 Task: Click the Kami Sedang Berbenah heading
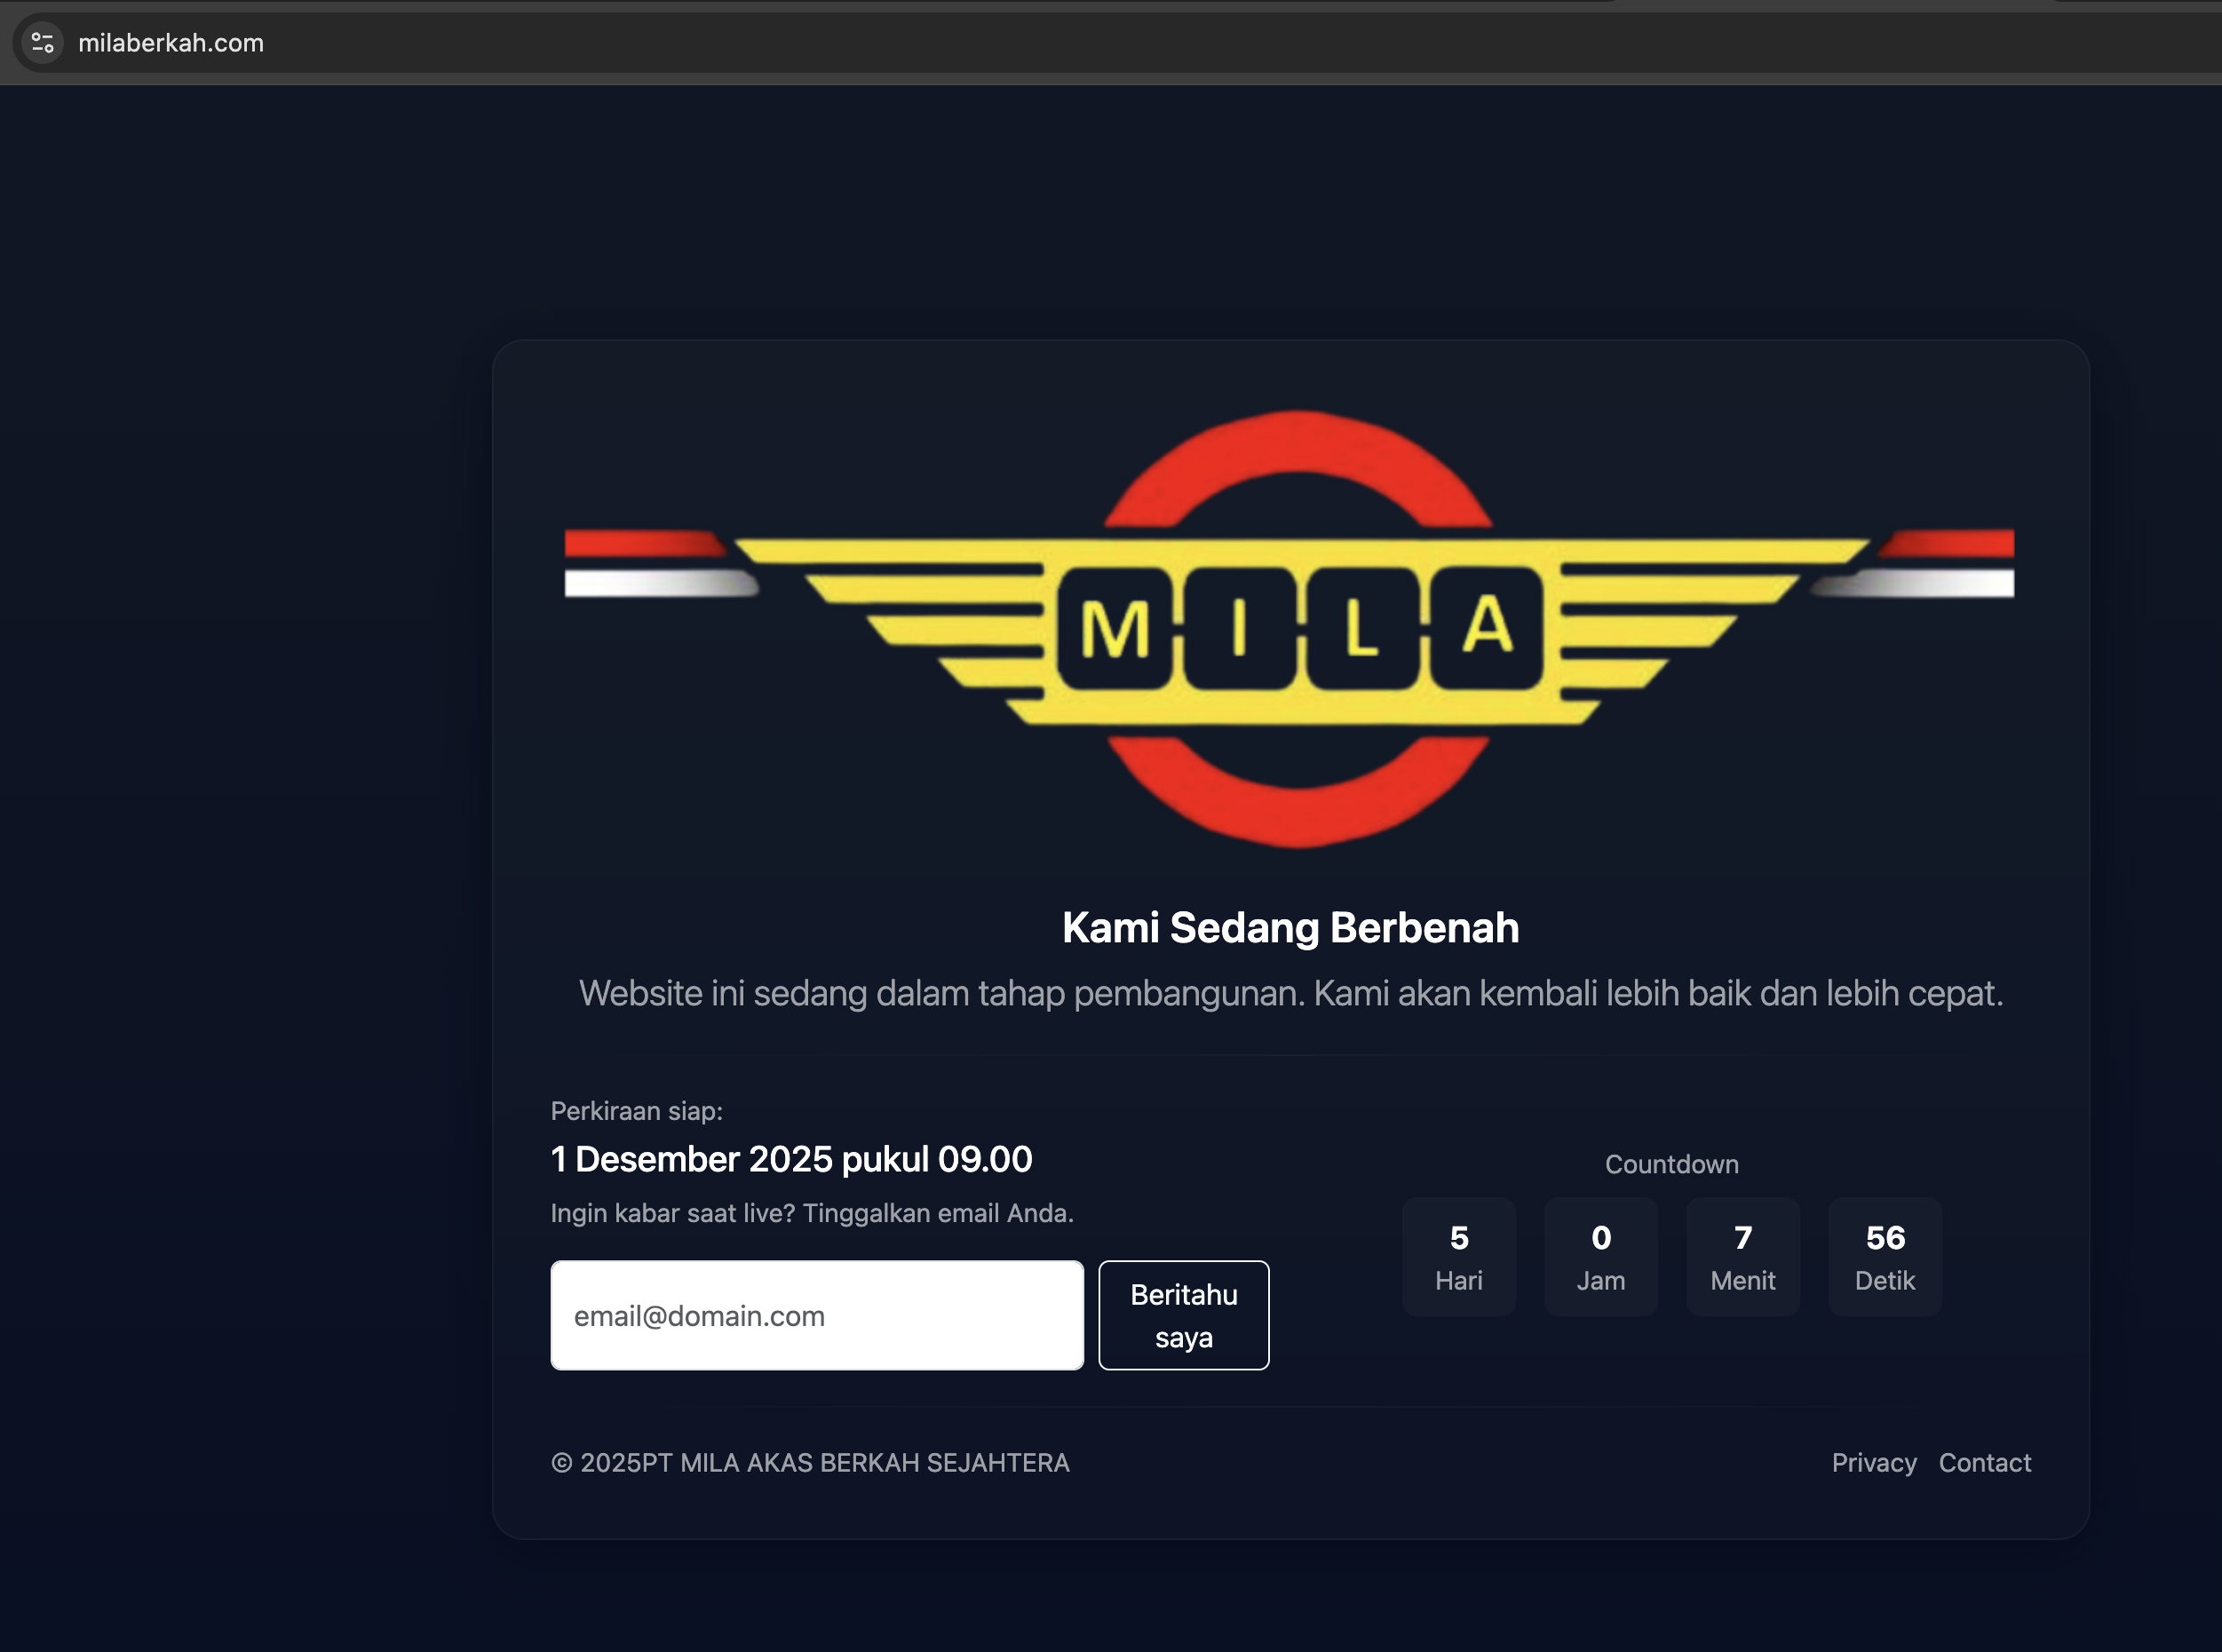point(1290,927)
